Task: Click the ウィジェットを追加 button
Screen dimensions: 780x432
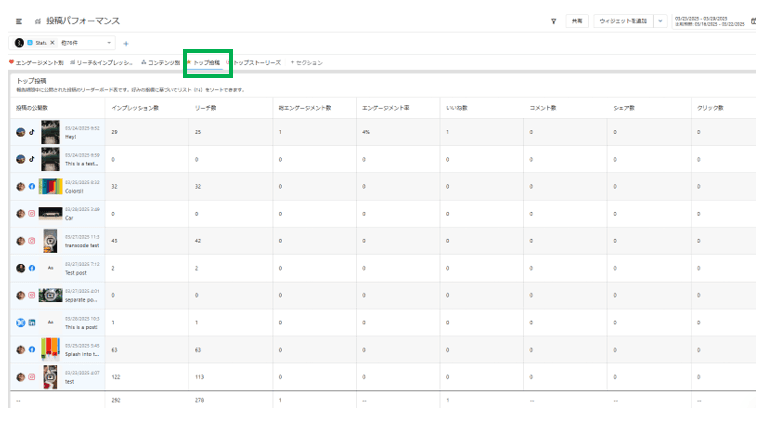Action: (x=622, y=20)
